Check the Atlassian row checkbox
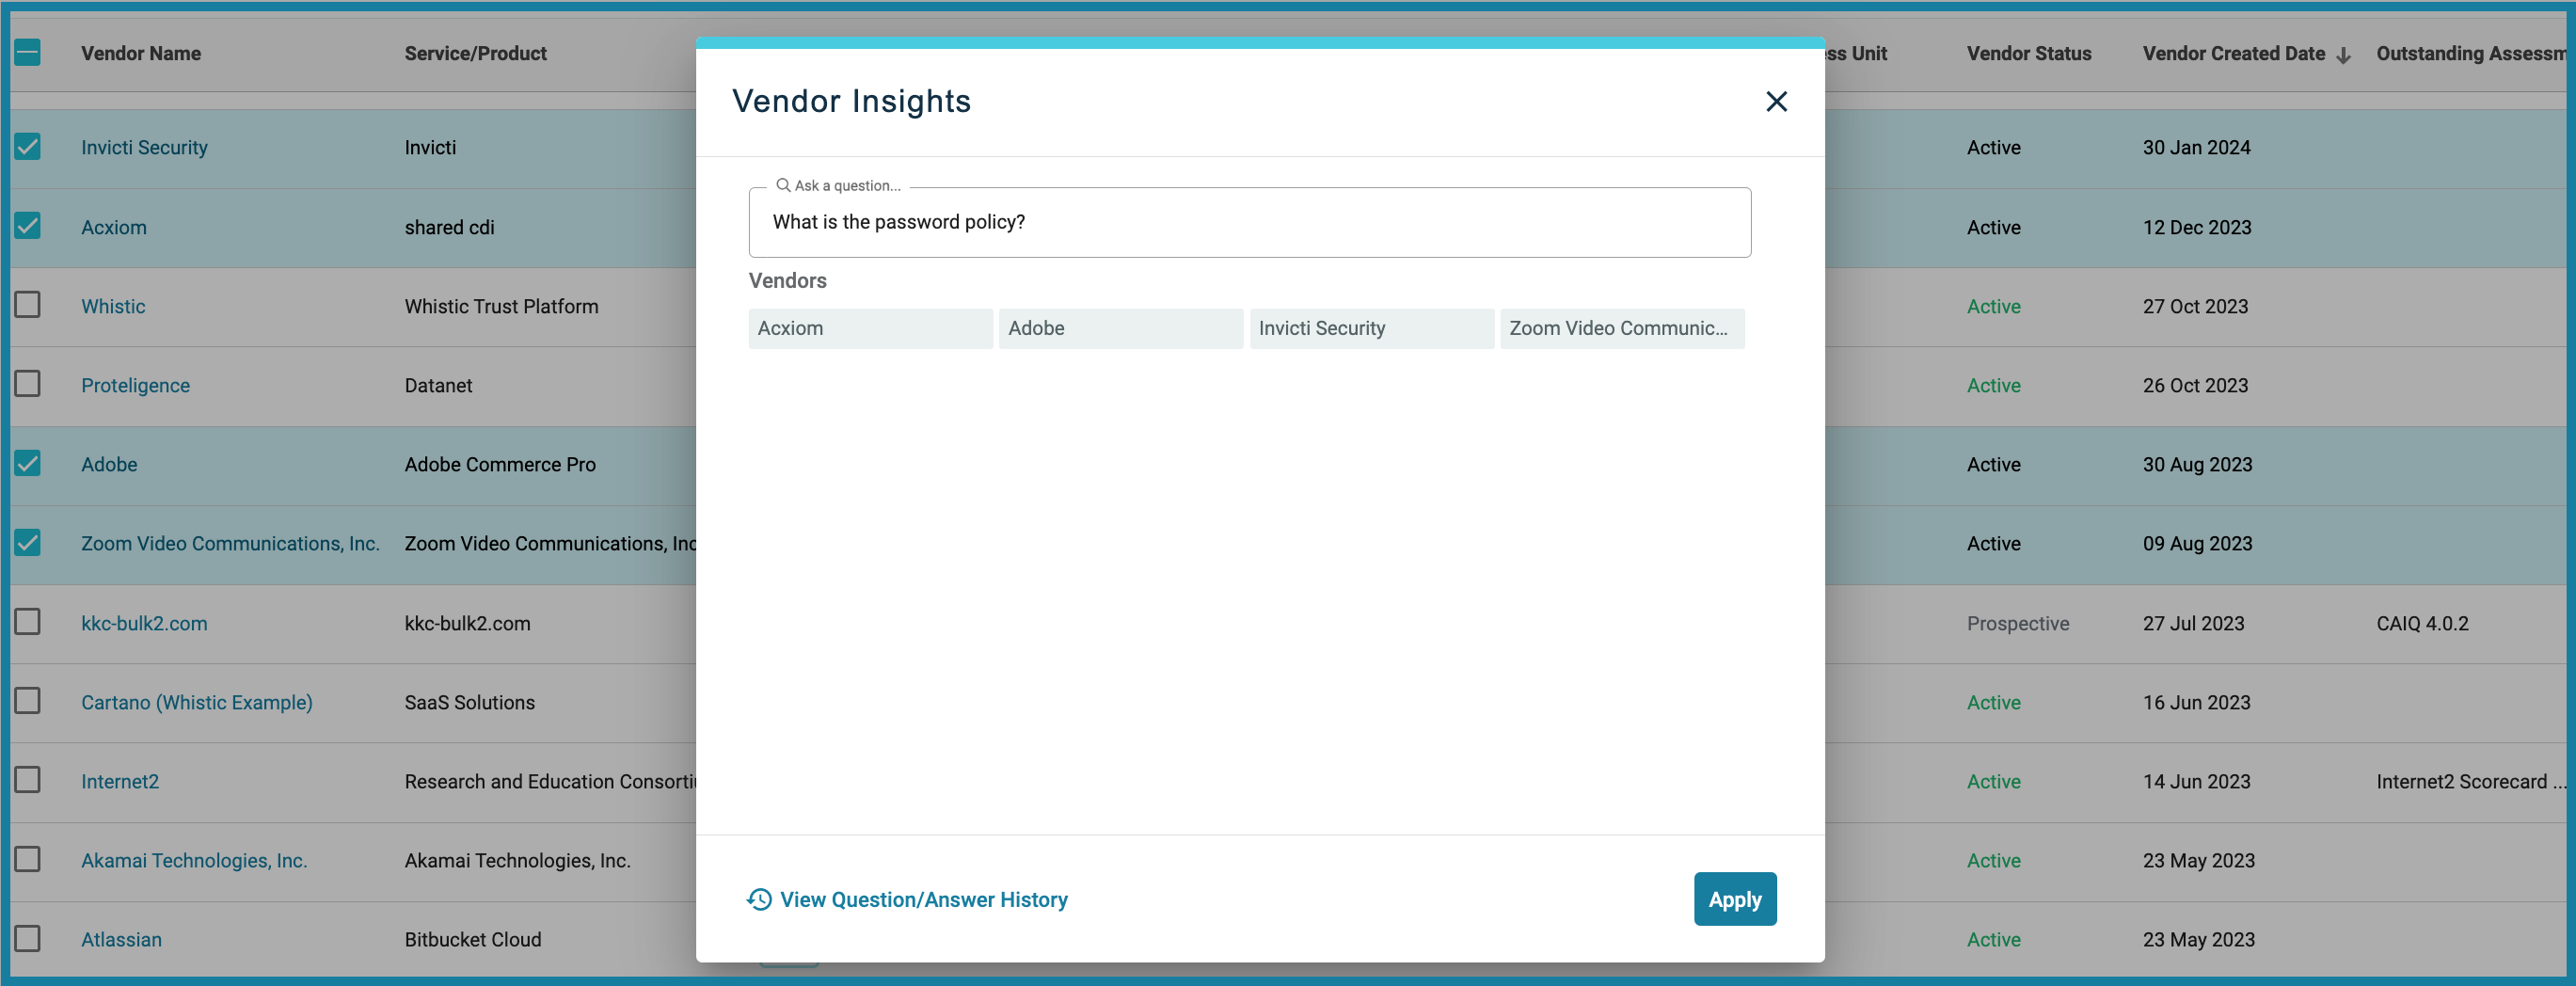Viewport: 2576px width, 986px height. point(28,939)
